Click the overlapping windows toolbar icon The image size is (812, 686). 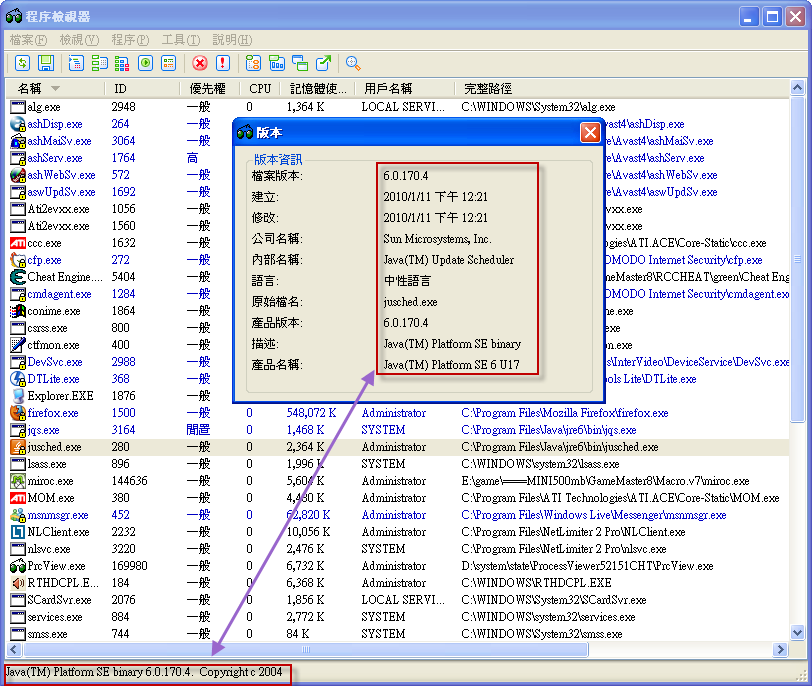(x=300, y=63)
